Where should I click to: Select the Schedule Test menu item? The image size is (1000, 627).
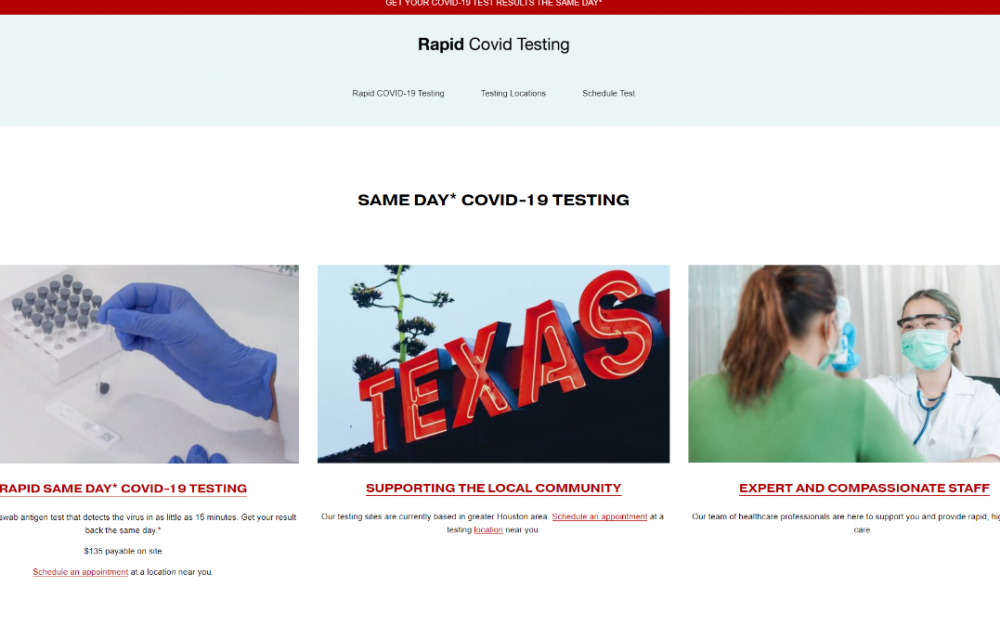tap(608, 93)
